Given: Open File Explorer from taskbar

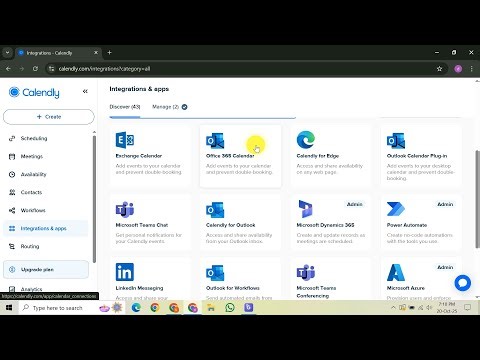Looking at the screenshot, I should 211,308.
